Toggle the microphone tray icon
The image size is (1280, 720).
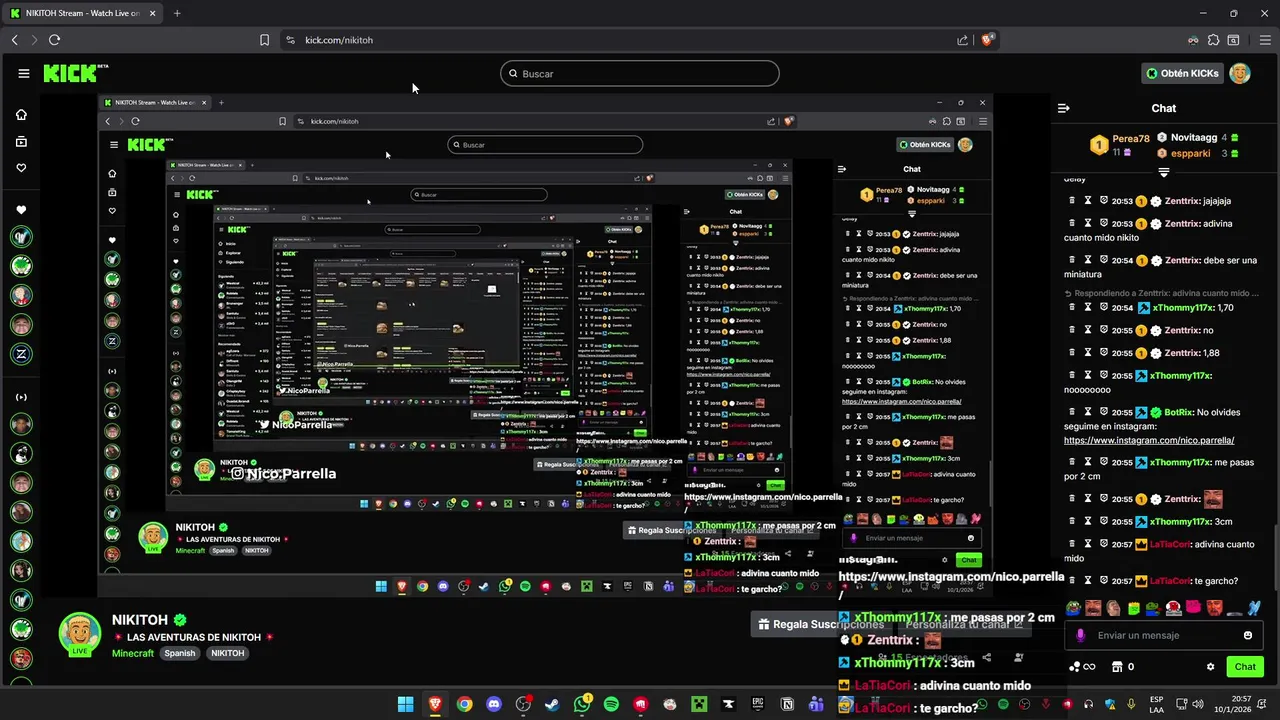pyautogui.click(x=1131, y=704)
